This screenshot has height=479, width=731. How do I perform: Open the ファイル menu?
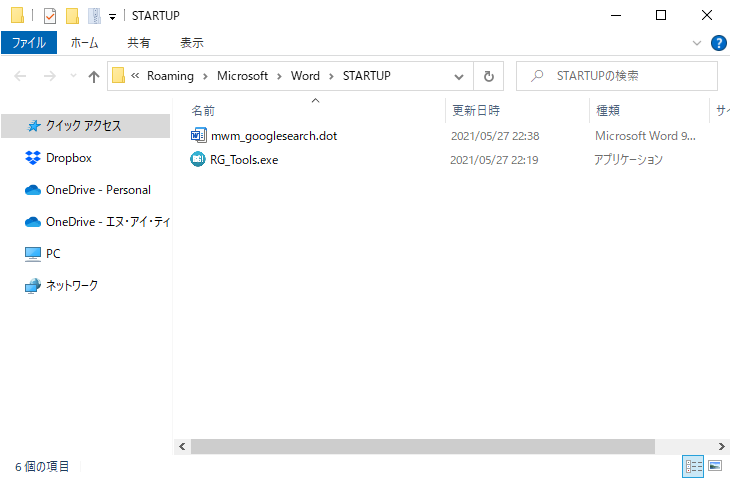[x=29, y=43]
